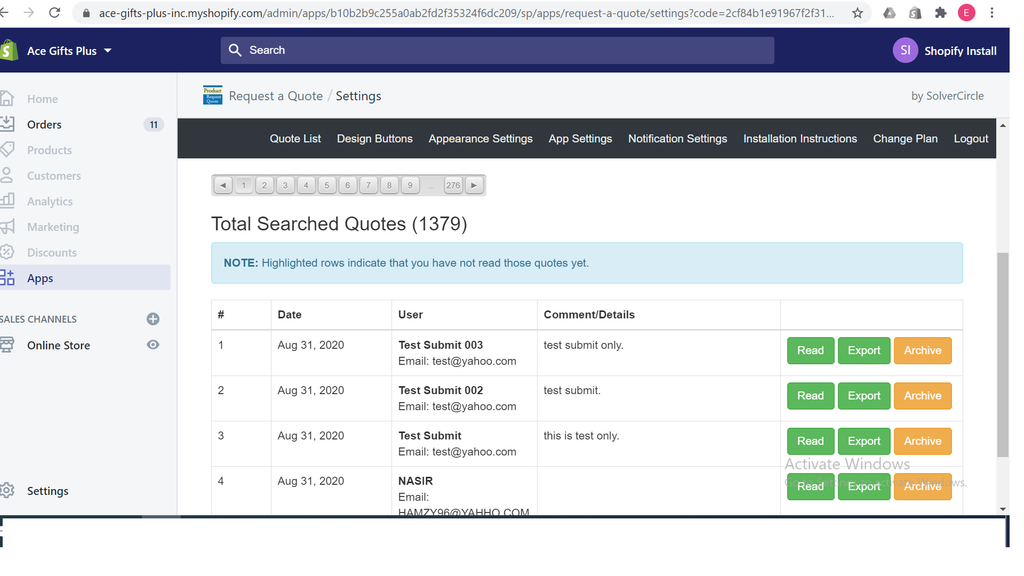Click the Shopify admin Search field

click(x=498, y=50)
